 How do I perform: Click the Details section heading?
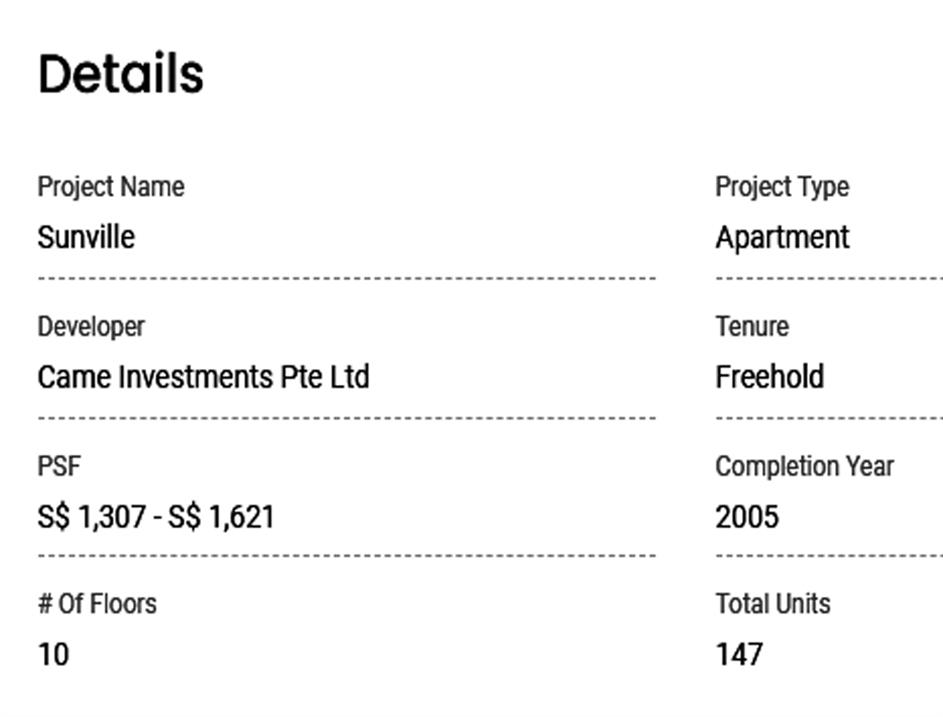[x=121, y=75]
